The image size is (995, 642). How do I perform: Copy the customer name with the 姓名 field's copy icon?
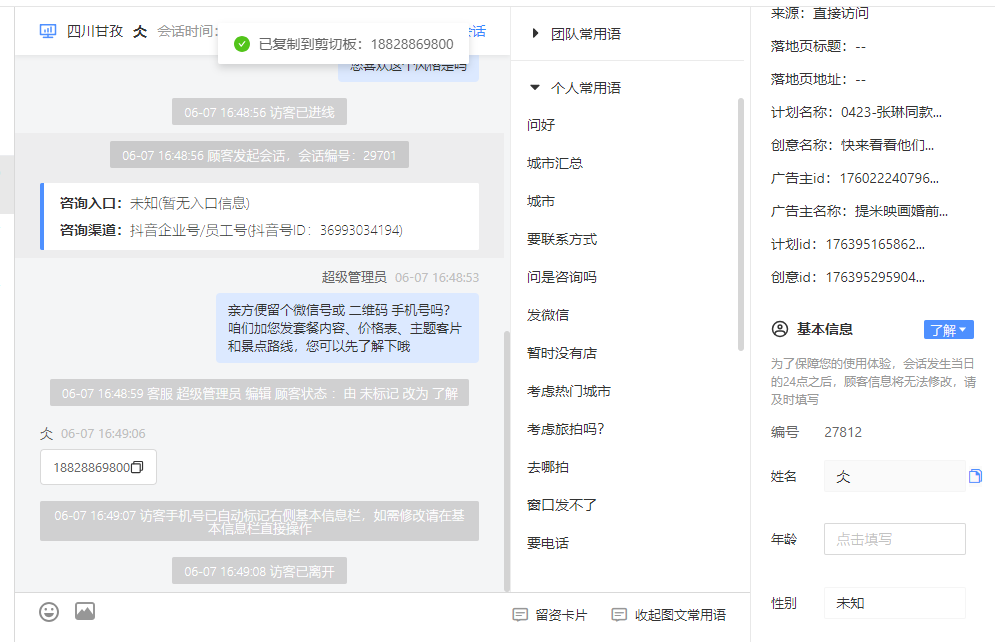[975, 476]
